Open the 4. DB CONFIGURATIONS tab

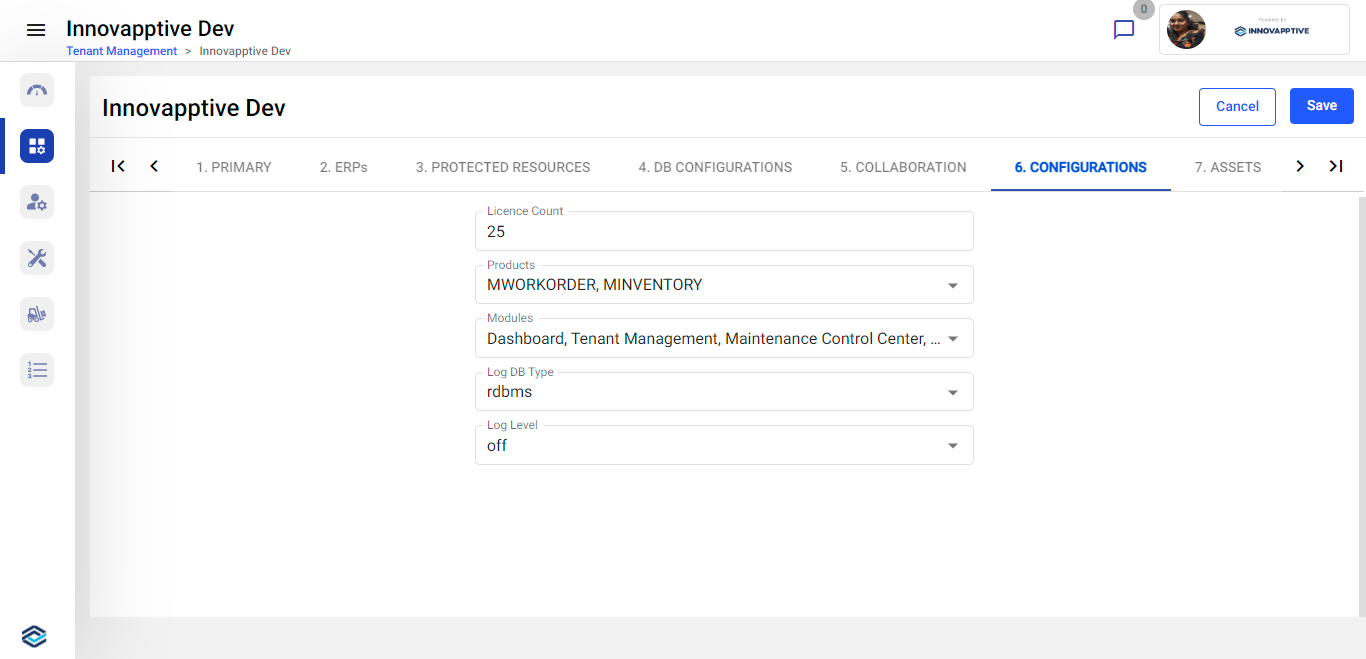coord(715,167)
